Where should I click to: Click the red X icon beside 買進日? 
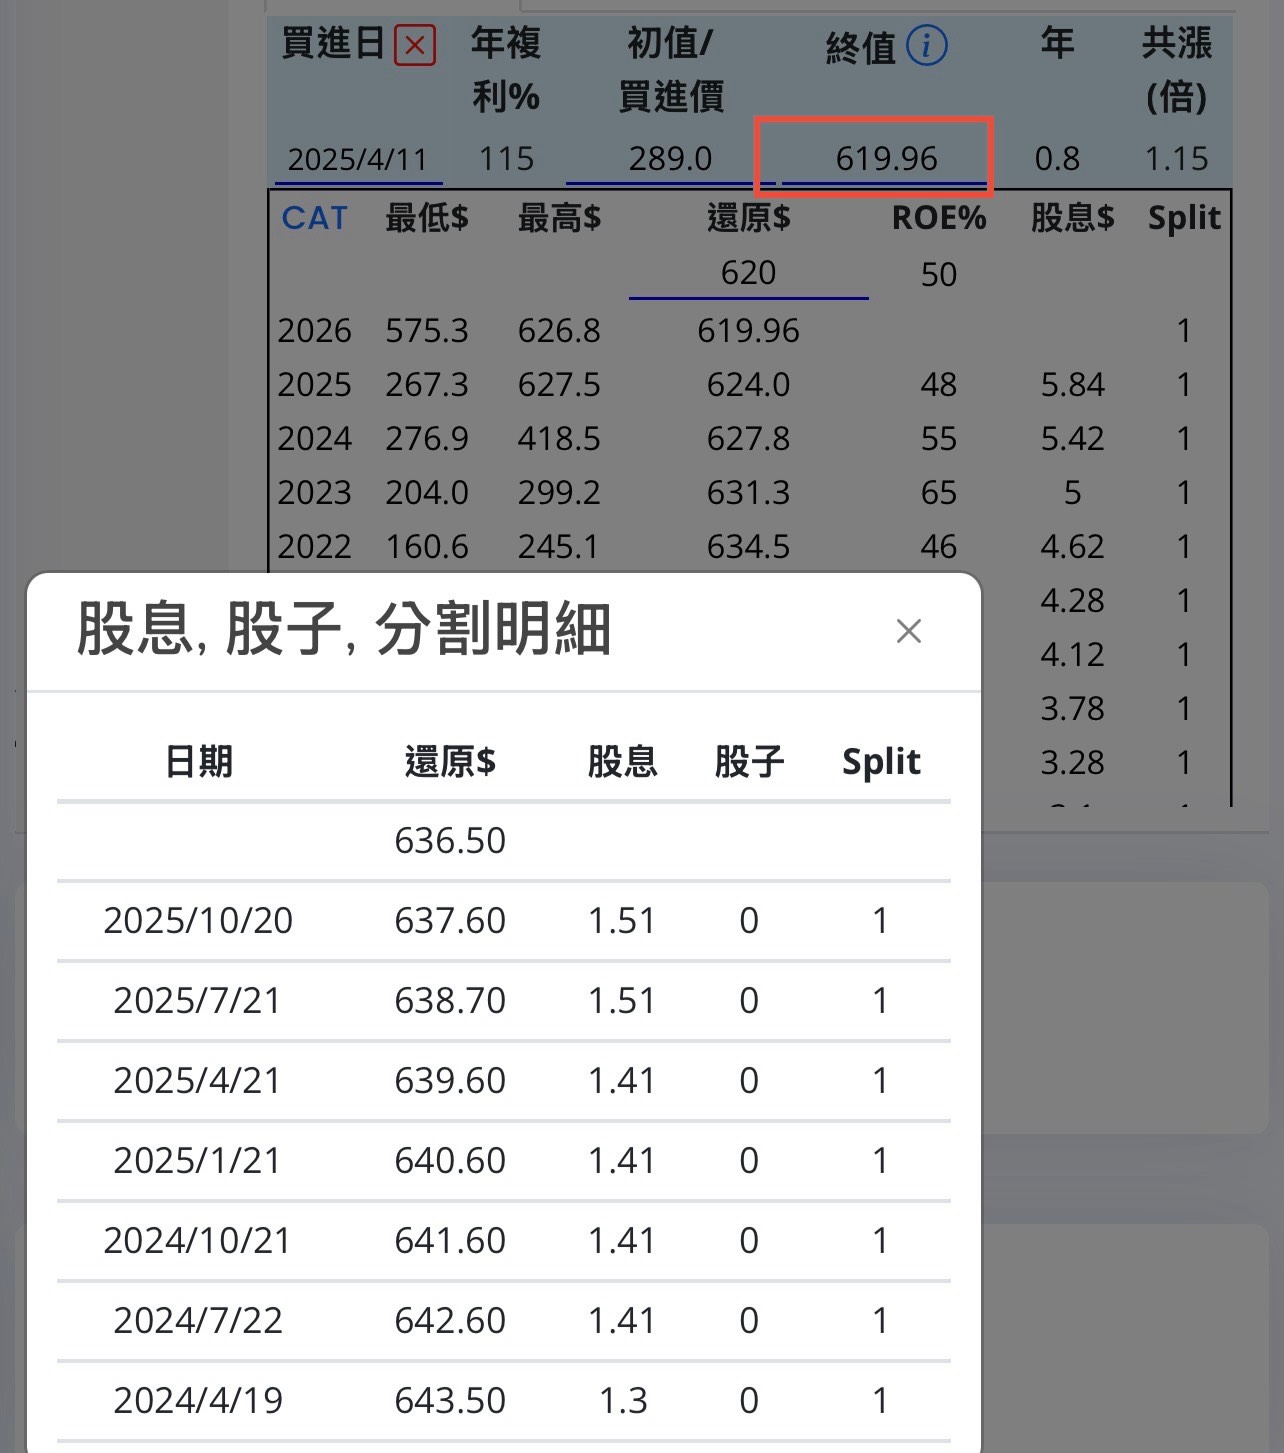pos(415,46)
